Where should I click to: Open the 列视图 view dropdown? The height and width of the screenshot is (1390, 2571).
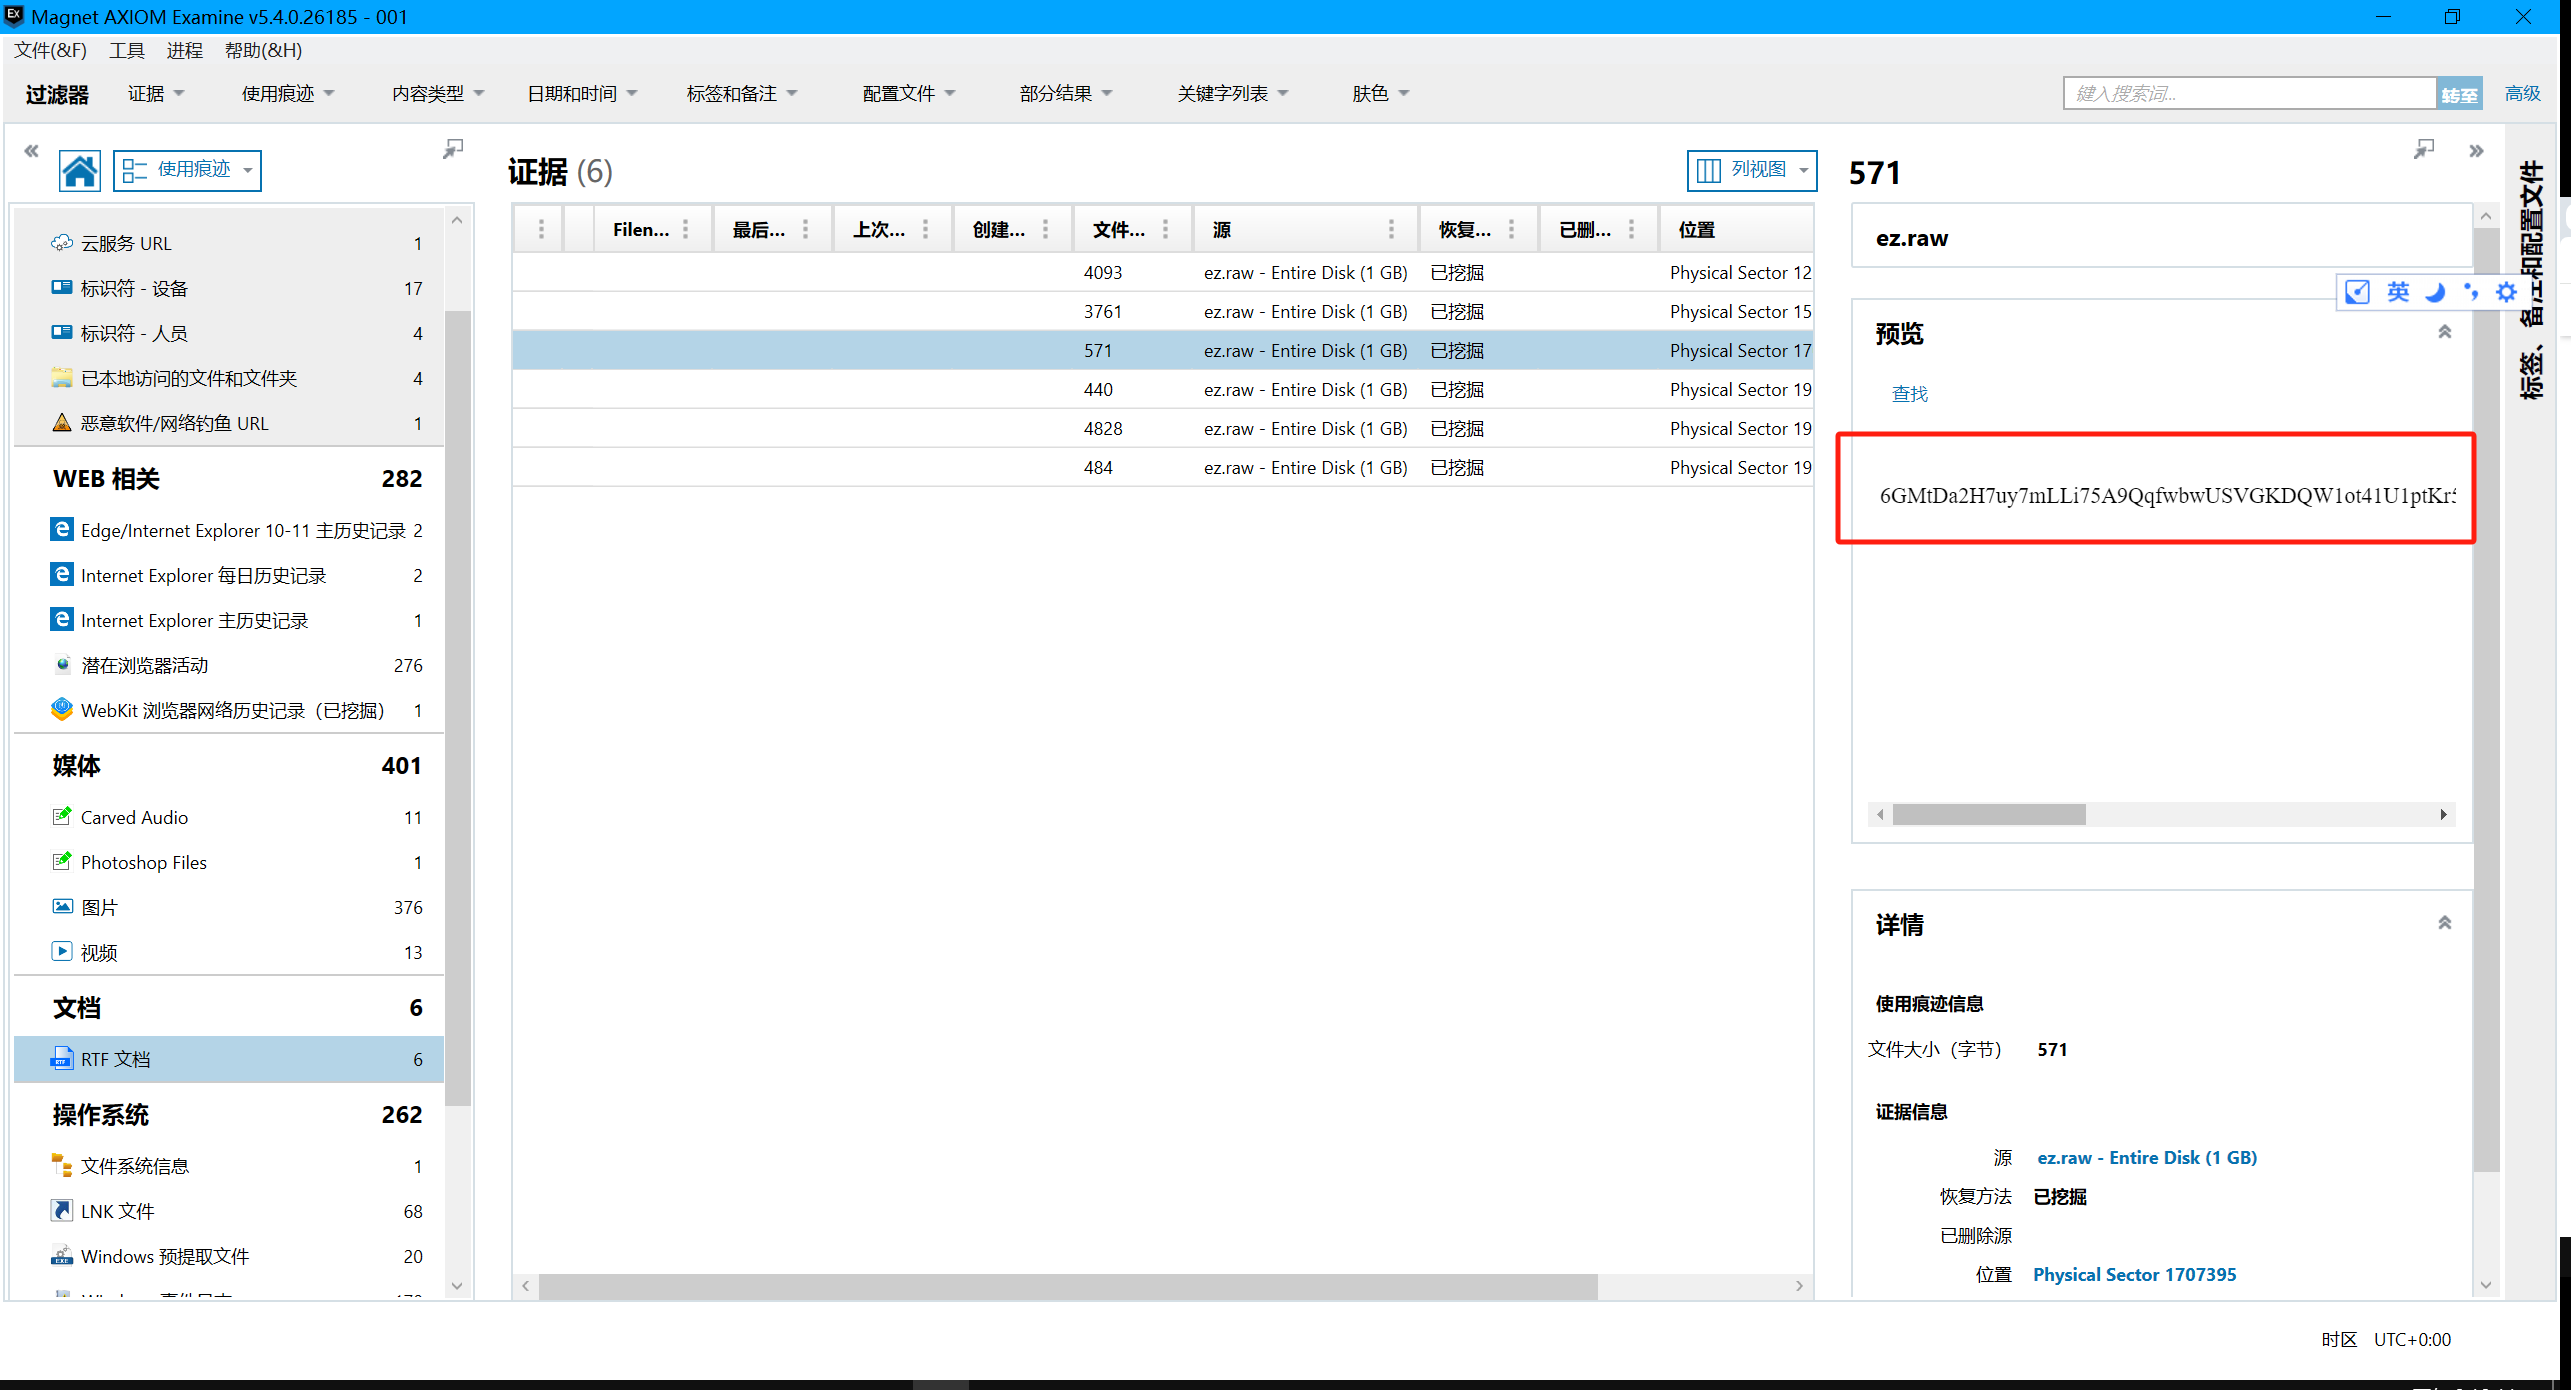click(x=1752, y=170)
